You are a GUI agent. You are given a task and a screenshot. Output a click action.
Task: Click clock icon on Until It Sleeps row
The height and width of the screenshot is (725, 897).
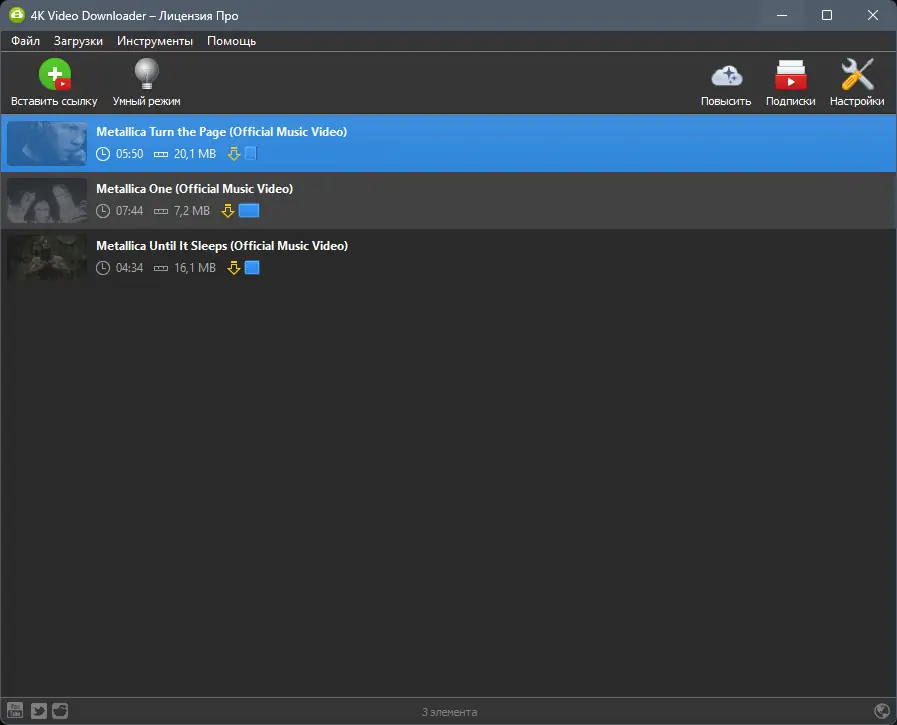tap(103, 268)
